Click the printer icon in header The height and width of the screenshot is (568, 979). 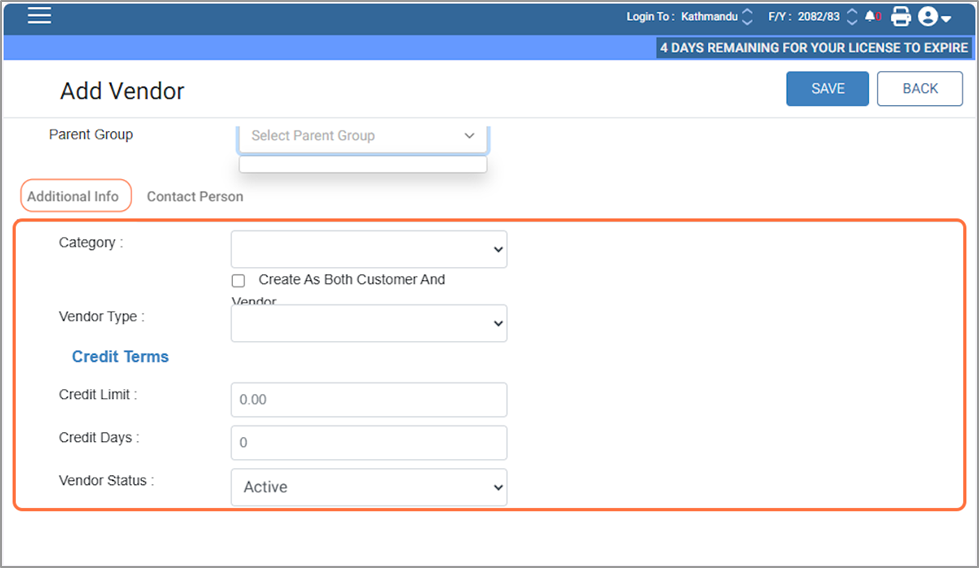[x=900, y=16]
